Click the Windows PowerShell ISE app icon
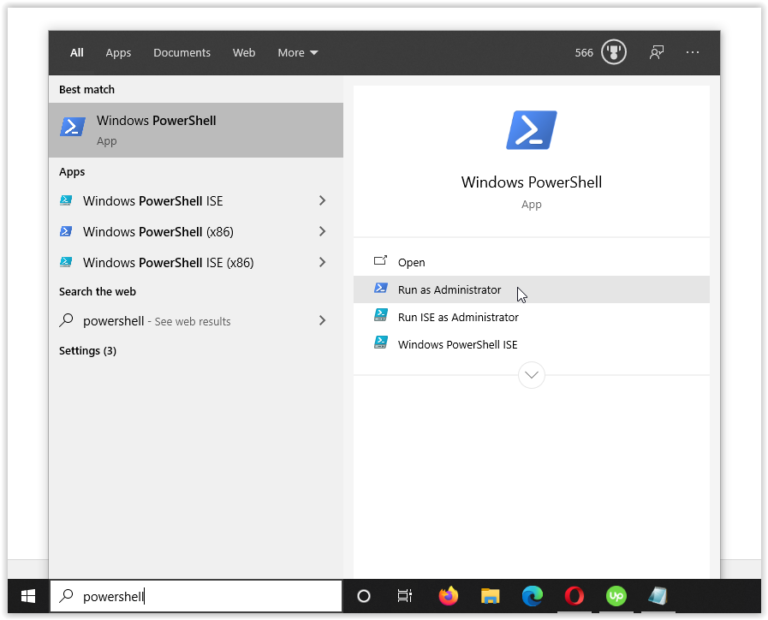Viewport: 768px width, 620px height. tap(66, 200)
